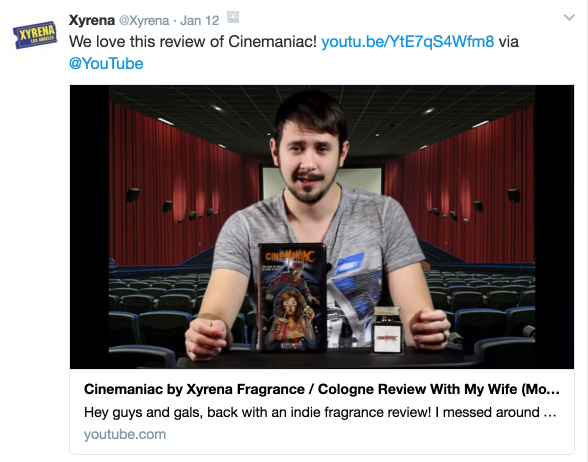The image size is (588, 462).
Task: Click the Hootsuite owl icon beside date
Action: click(233, 17)
